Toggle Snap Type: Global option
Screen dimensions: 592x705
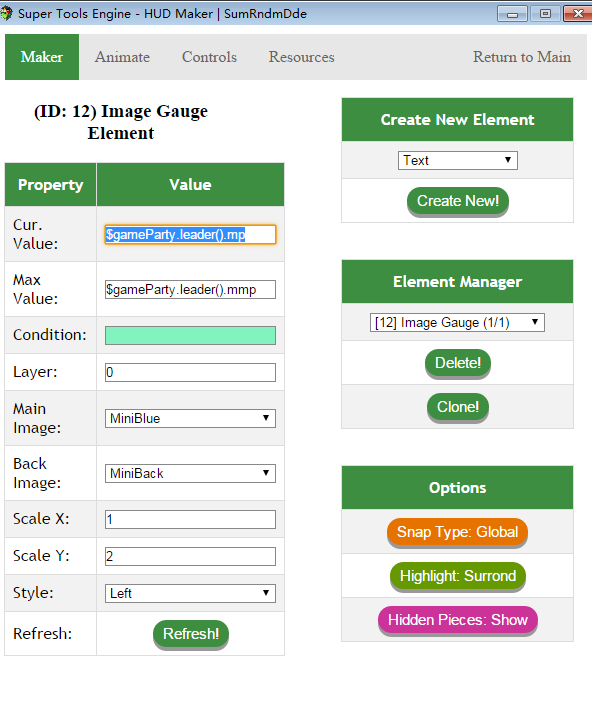coord(457,532)
